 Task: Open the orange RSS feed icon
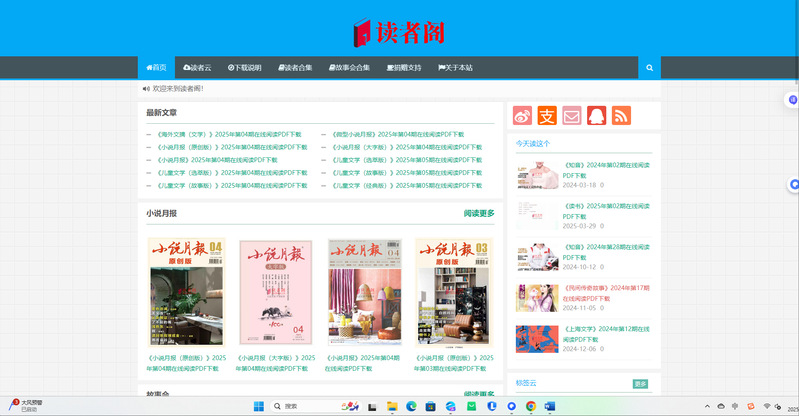(x=621, y=116)
